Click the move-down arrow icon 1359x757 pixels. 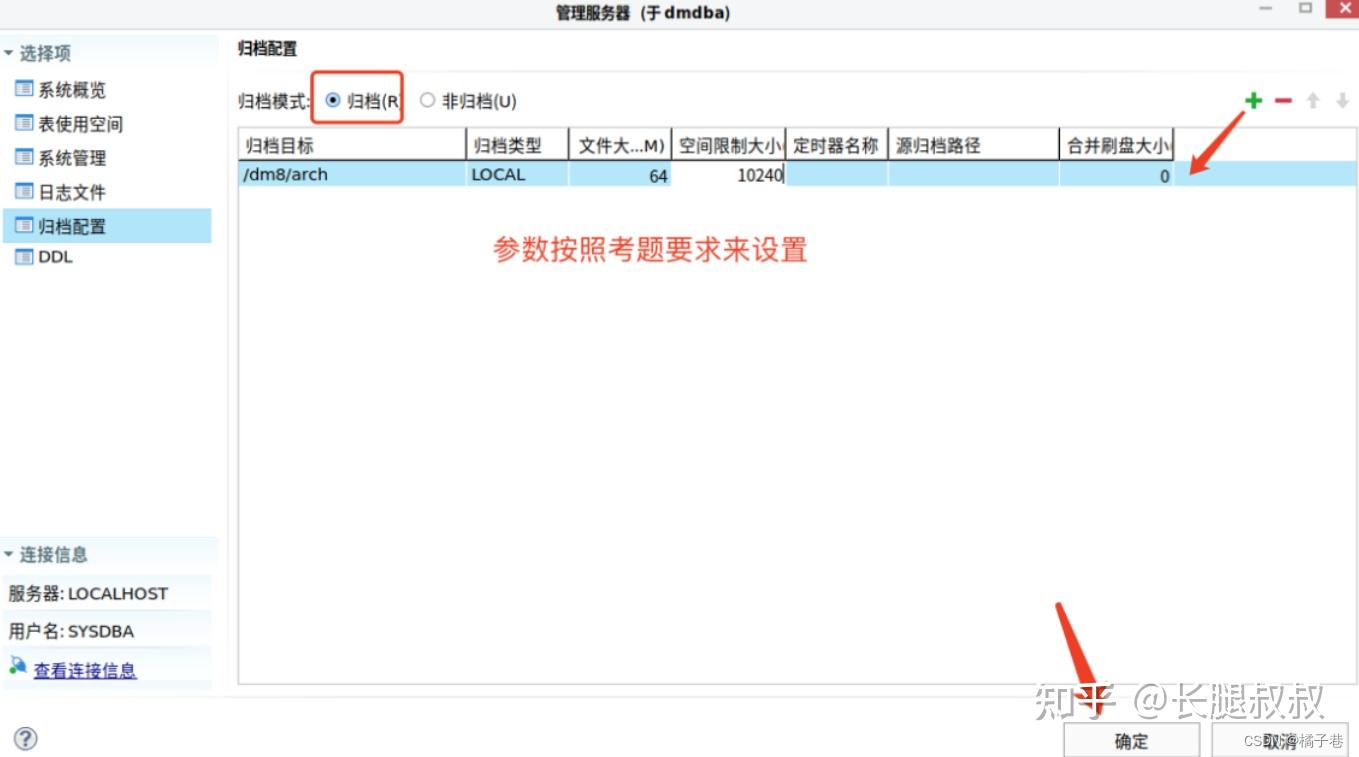[x=1340, y=100]
